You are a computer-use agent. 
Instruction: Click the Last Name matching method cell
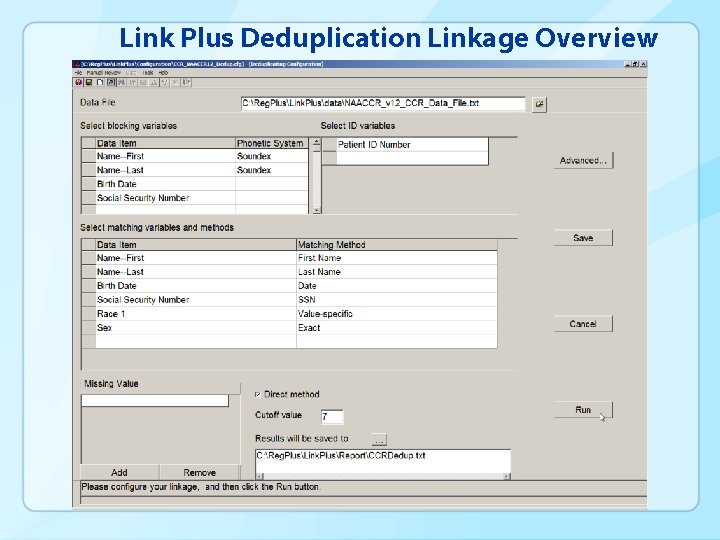(x=397, y=272)
